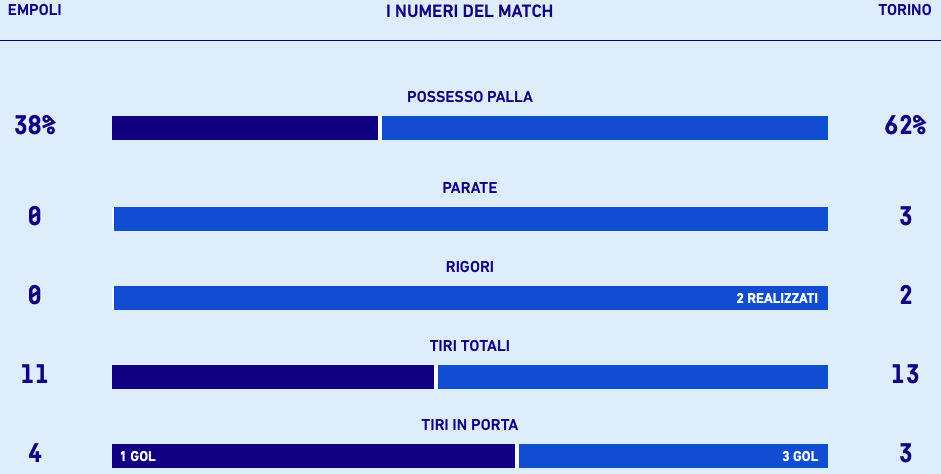Select the I NUMERI DEL MATCH heading

coord(469,11)
